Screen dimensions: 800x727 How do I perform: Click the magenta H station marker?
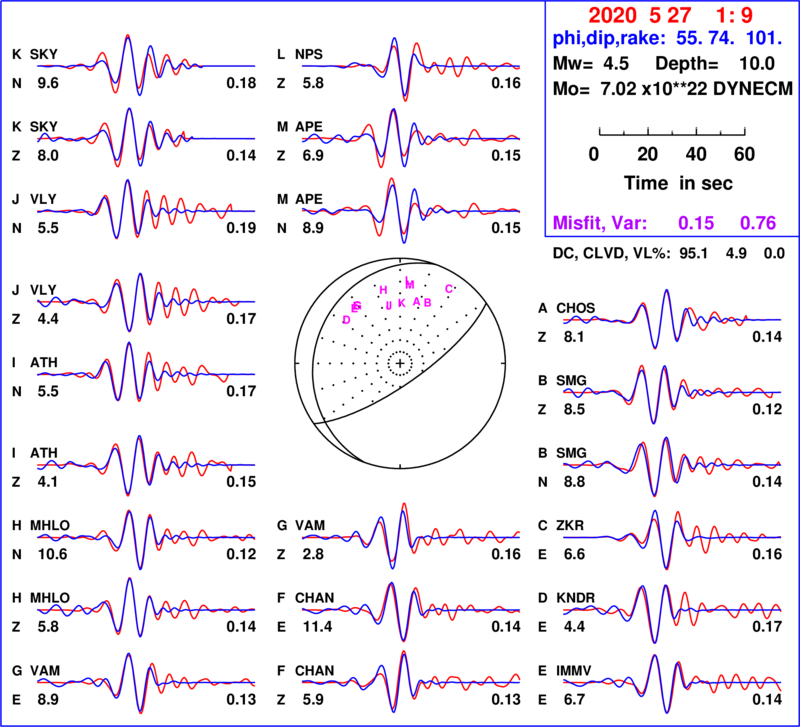click(383, 290)
